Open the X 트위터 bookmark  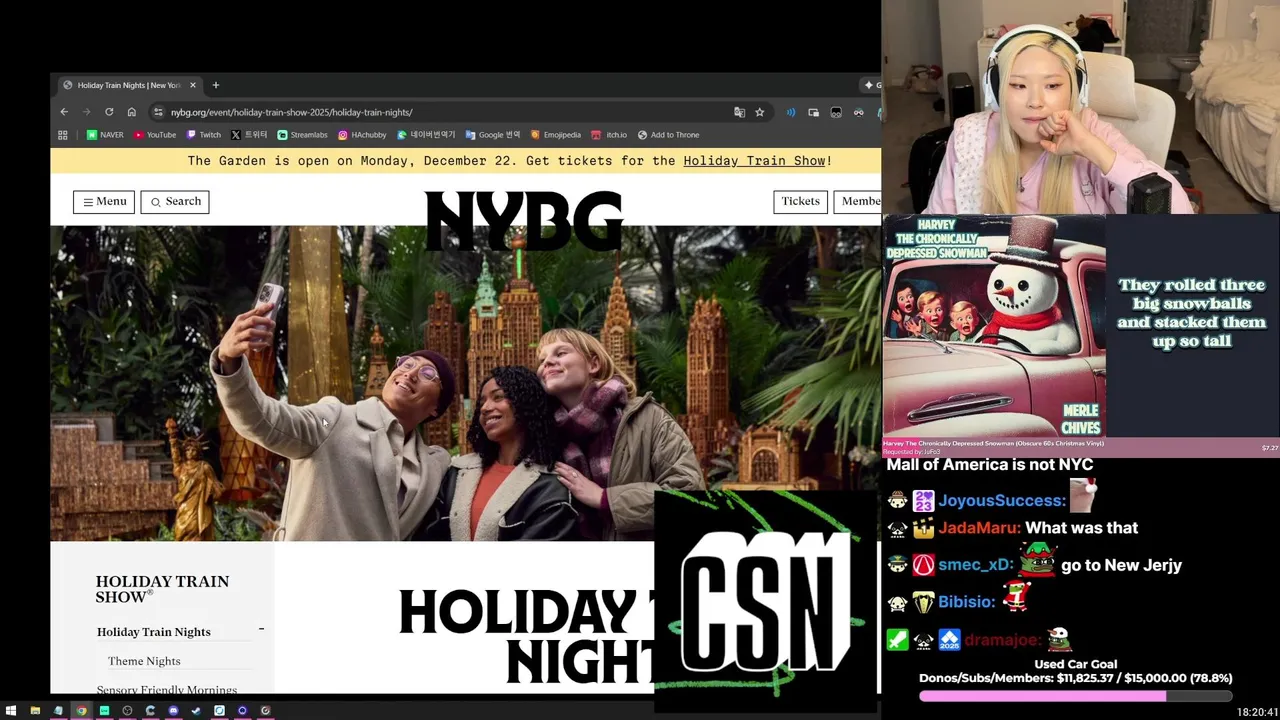pos(249,135)
